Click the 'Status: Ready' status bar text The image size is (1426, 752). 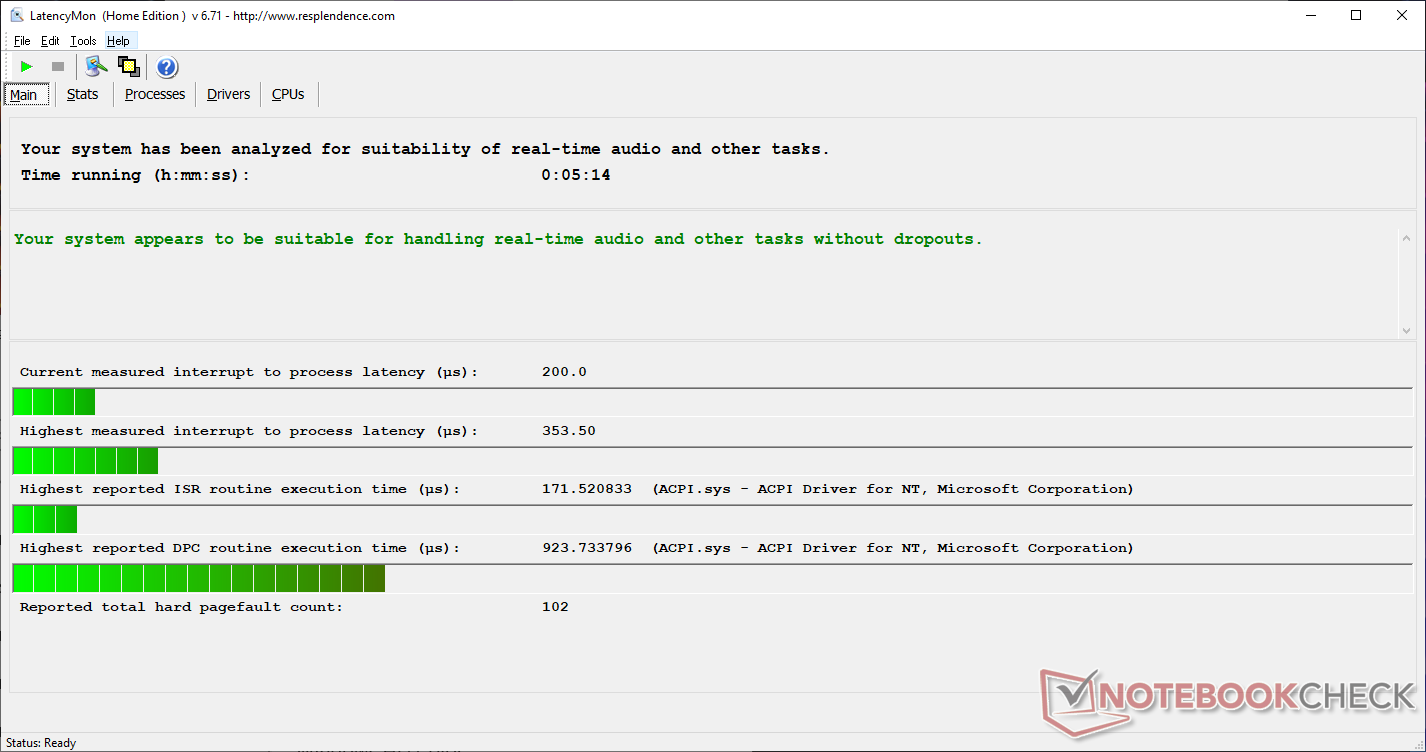[41, 743]
